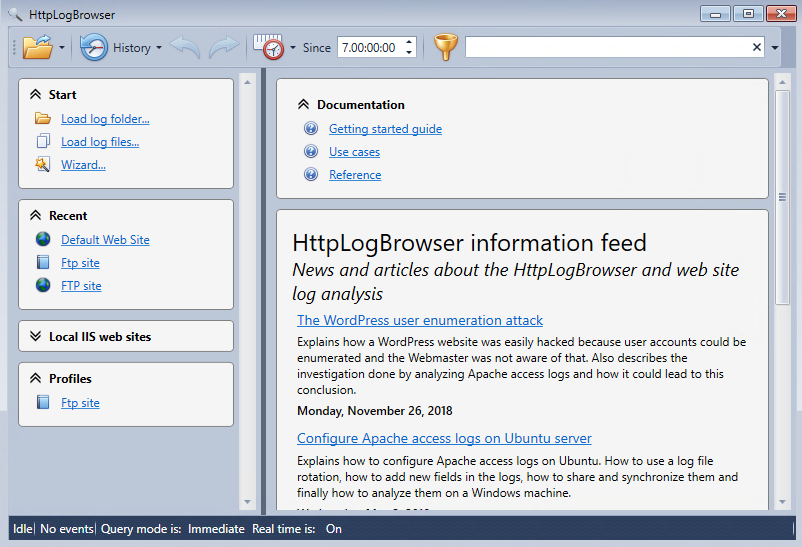The image size is (802, 547).
Task: Collapse the Recent section
Action: (36, 216)
